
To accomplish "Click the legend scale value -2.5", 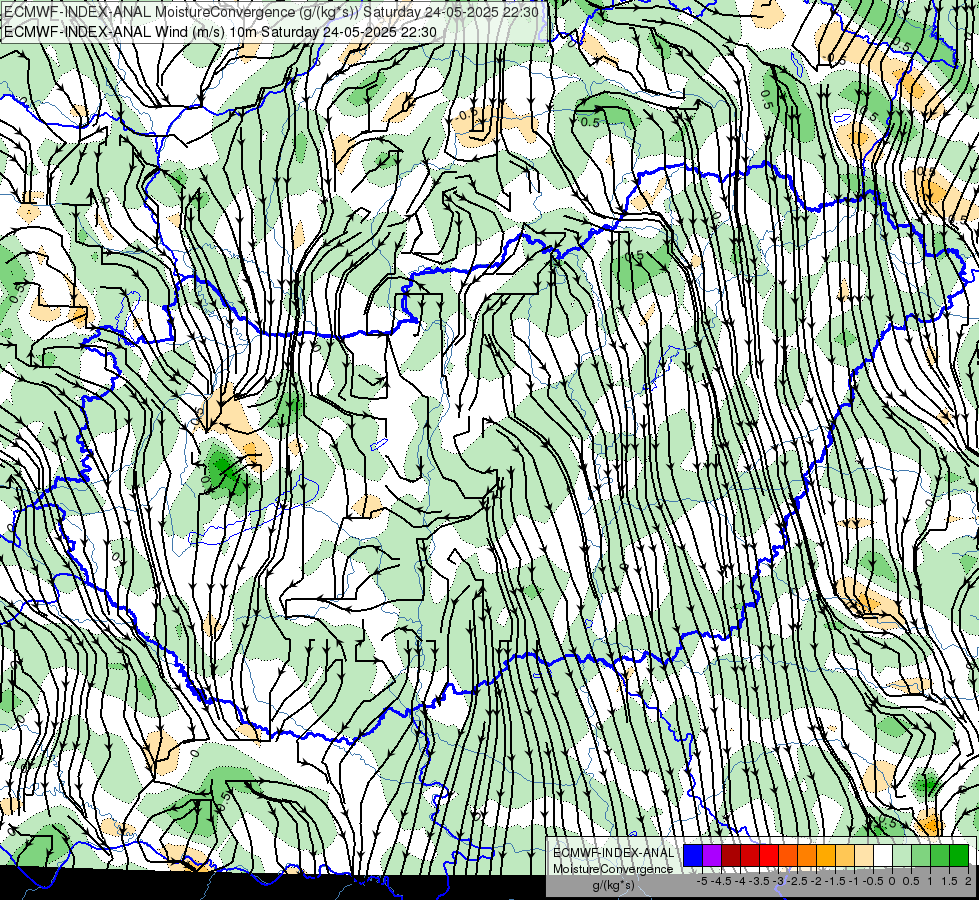I will 796,881.
